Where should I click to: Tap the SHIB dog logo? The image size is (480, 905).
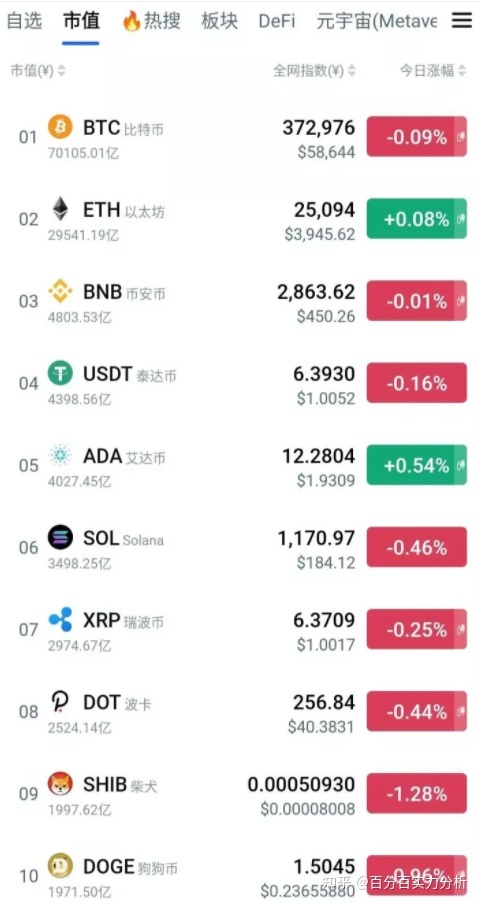(60, 784)
